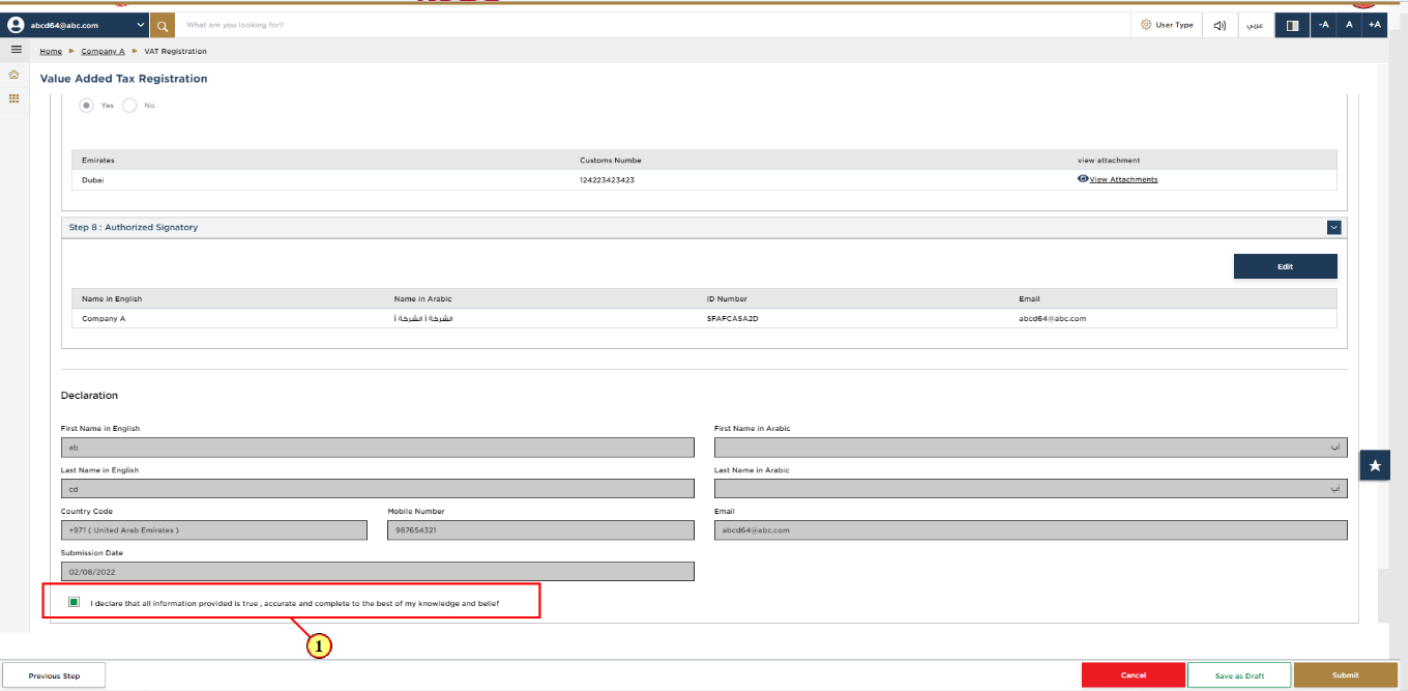This screenshot has height=691, width=1408.
Task: Click the Last Name in English field
Action: tap(378, 489)
